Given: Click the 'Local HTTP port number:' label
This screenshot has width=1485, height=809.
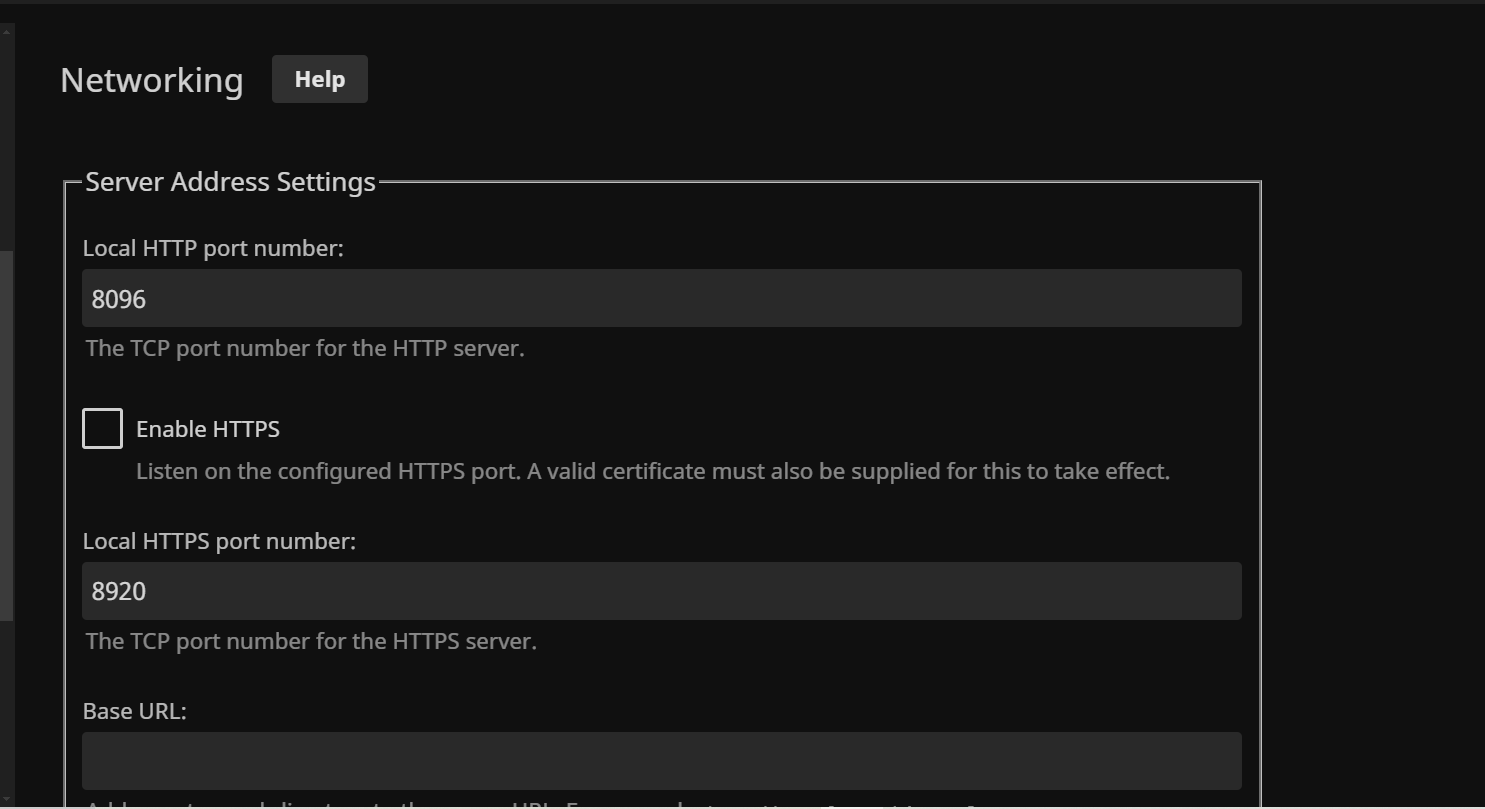Looking at the screenshot, I should click(x=213, y=248).
